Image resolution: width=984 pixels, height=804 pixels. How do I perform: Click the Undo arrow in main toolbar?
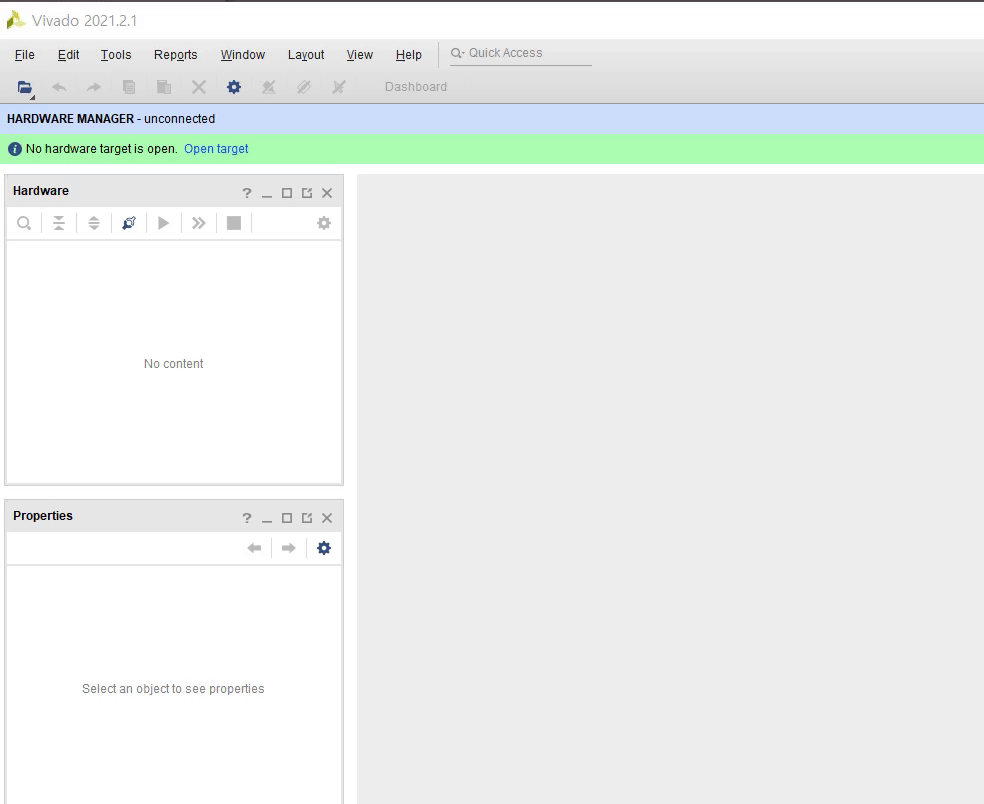59,87
